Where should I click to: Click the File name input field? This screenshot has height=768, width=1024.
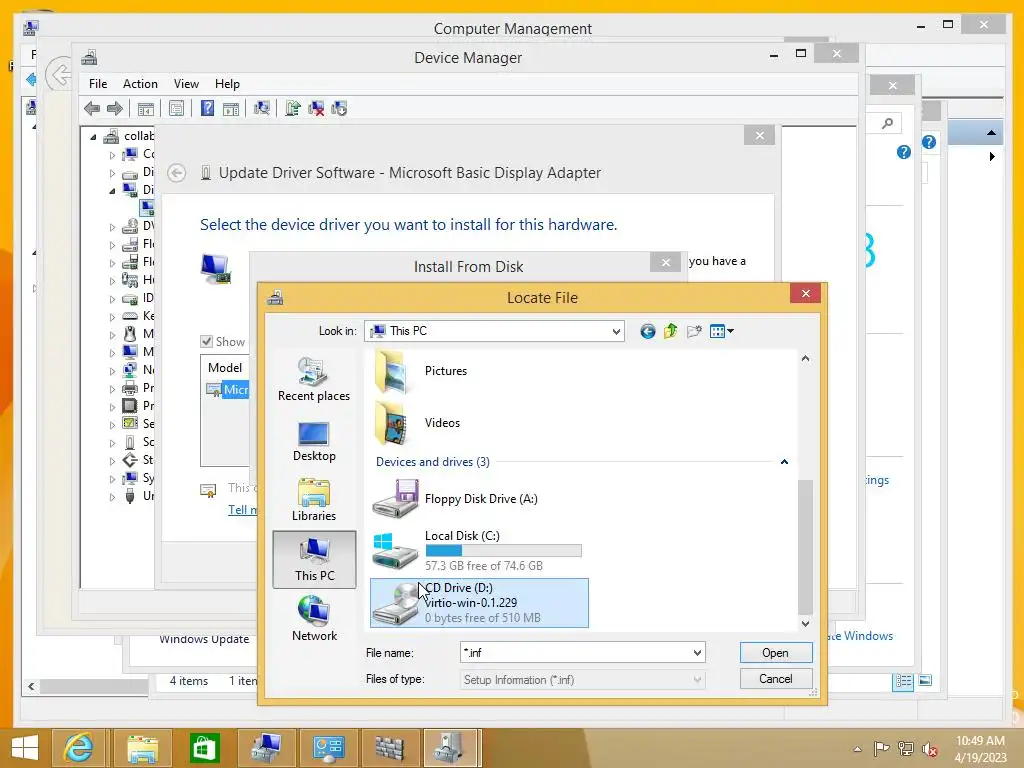[x=575, y=652]
